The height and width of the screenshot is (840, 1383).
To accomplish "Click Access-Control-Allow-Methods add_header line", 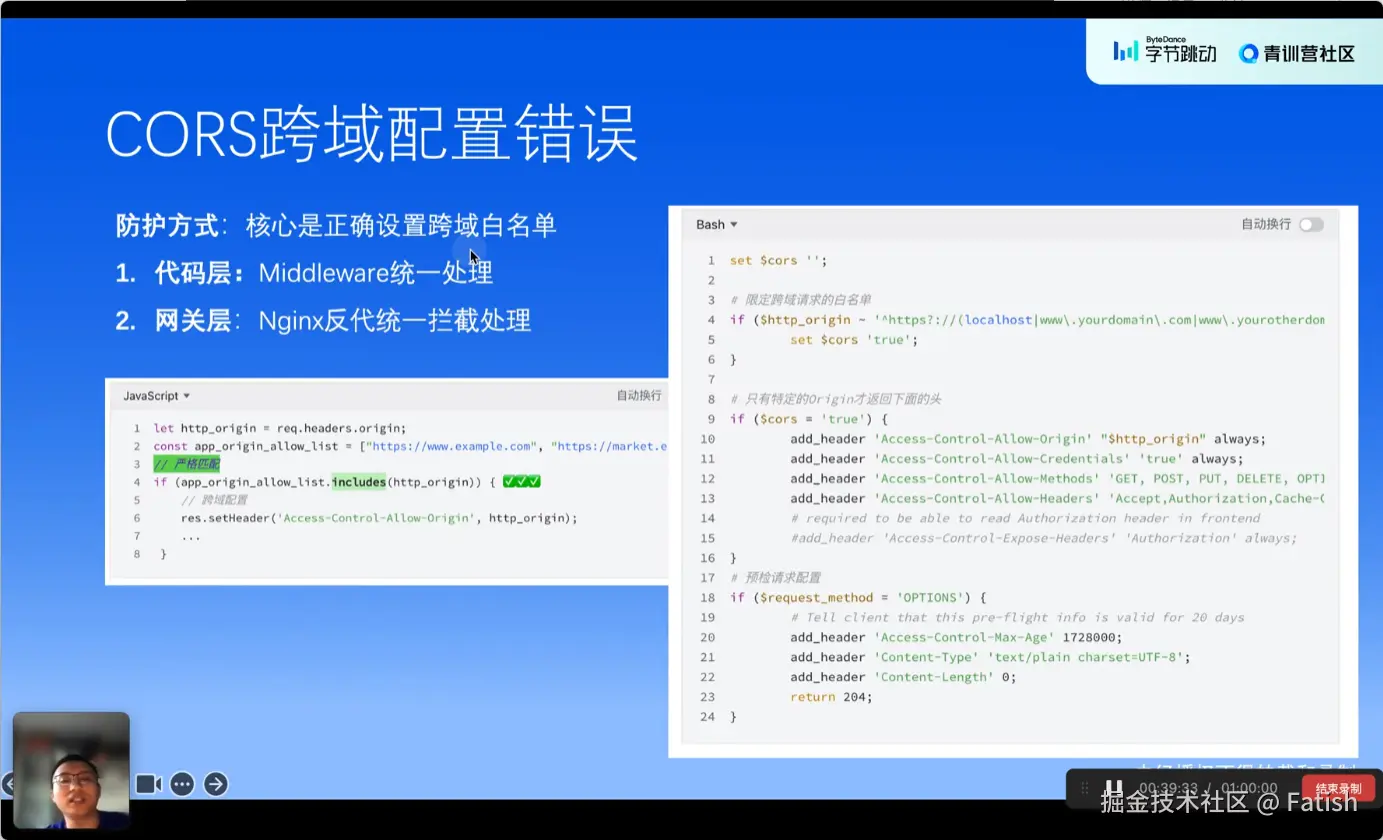I will click(x=1058, y=479).
